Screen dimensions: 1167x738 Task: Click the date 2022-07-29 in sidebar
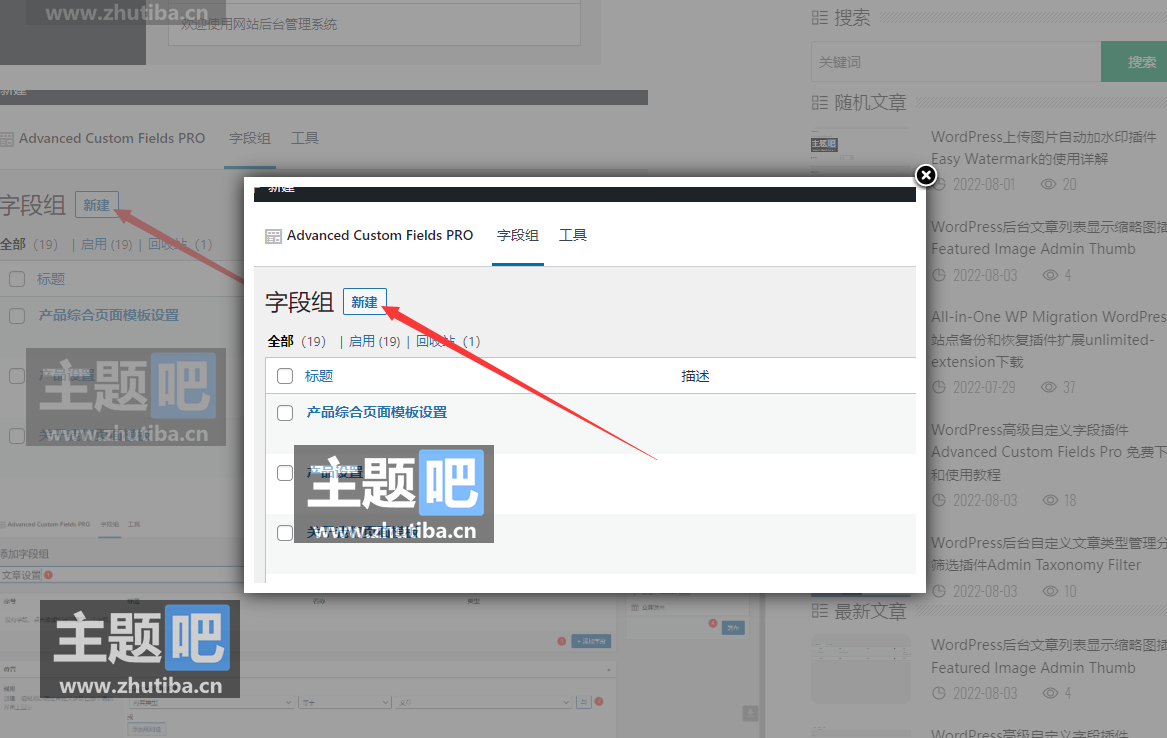point(984,388)
